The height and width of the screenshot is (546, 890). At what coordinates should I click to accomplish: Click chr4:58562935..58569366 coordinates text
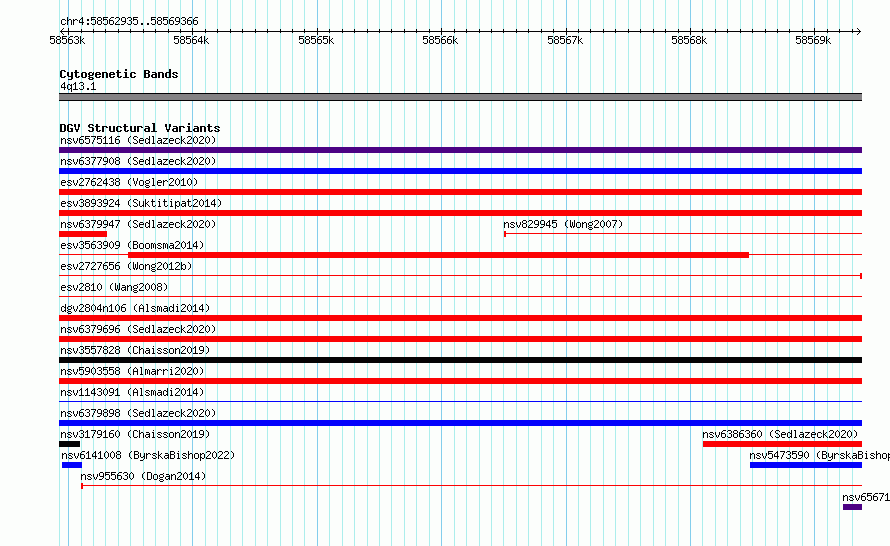coord(129,21)
